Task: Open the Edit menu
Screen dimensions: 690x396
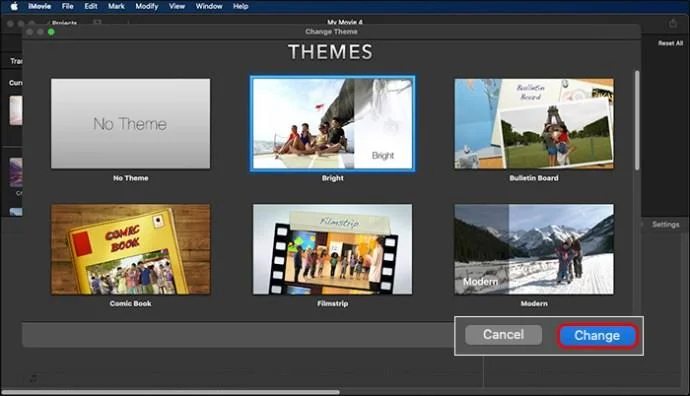Action: tap(91, 6)
